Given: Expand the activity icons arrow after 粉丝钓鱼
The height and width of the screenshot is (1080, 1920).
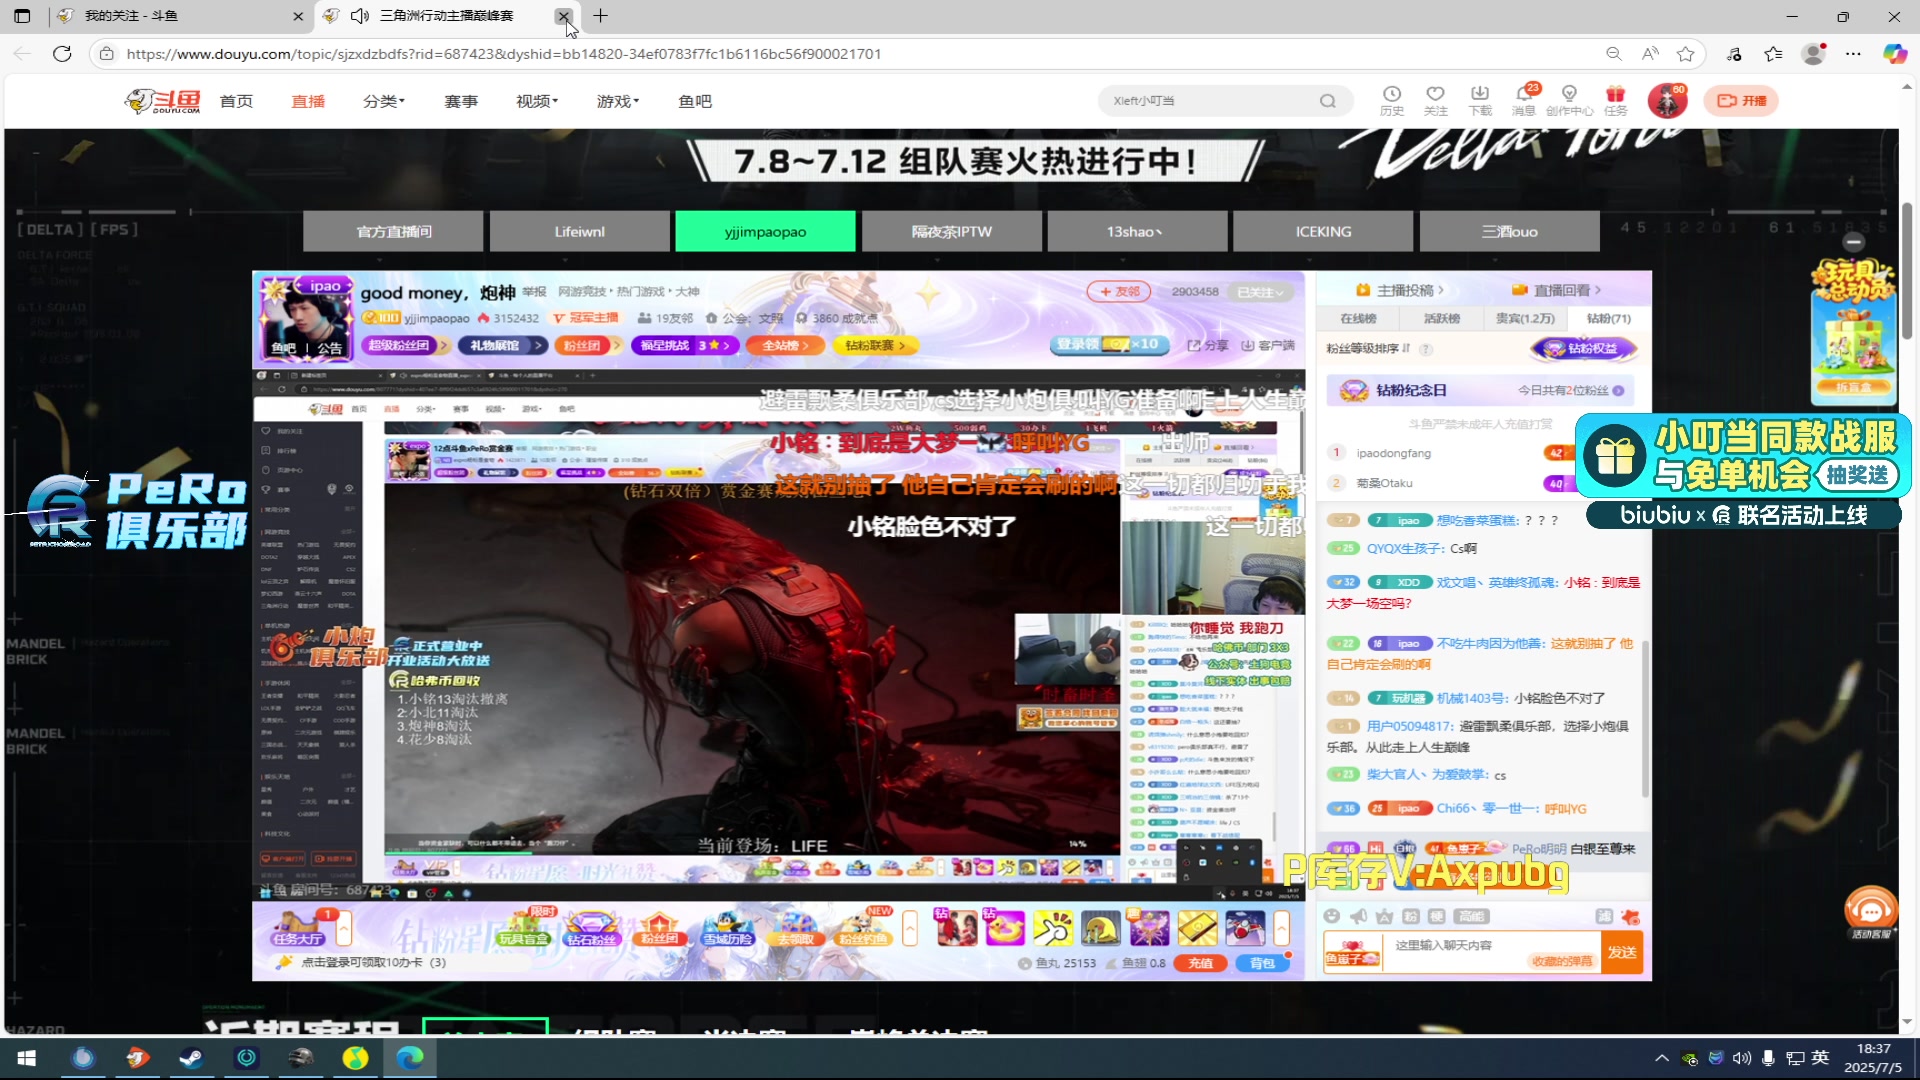Looking at the screenshot, I should tap(910, 928).
